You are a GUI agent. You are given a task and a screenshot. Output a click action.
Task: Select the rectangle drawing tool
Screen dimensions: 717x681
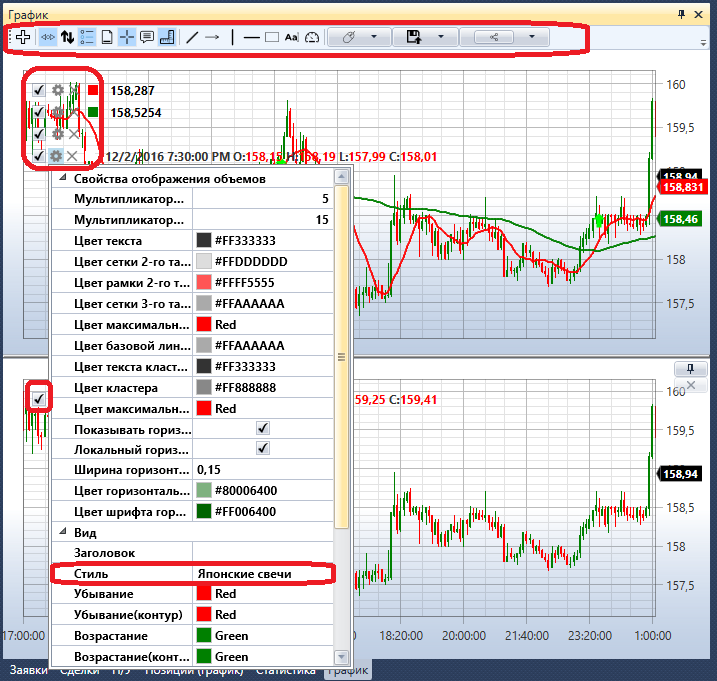pyautogui.click(x=272, y=37)
